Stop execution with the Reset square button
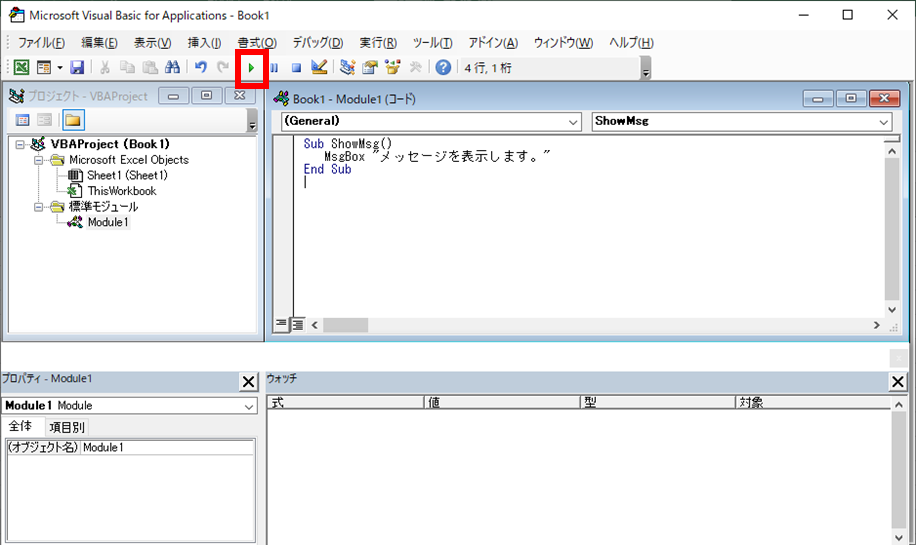The height and width of the screenshot is (545, 916). pos(296,68)
